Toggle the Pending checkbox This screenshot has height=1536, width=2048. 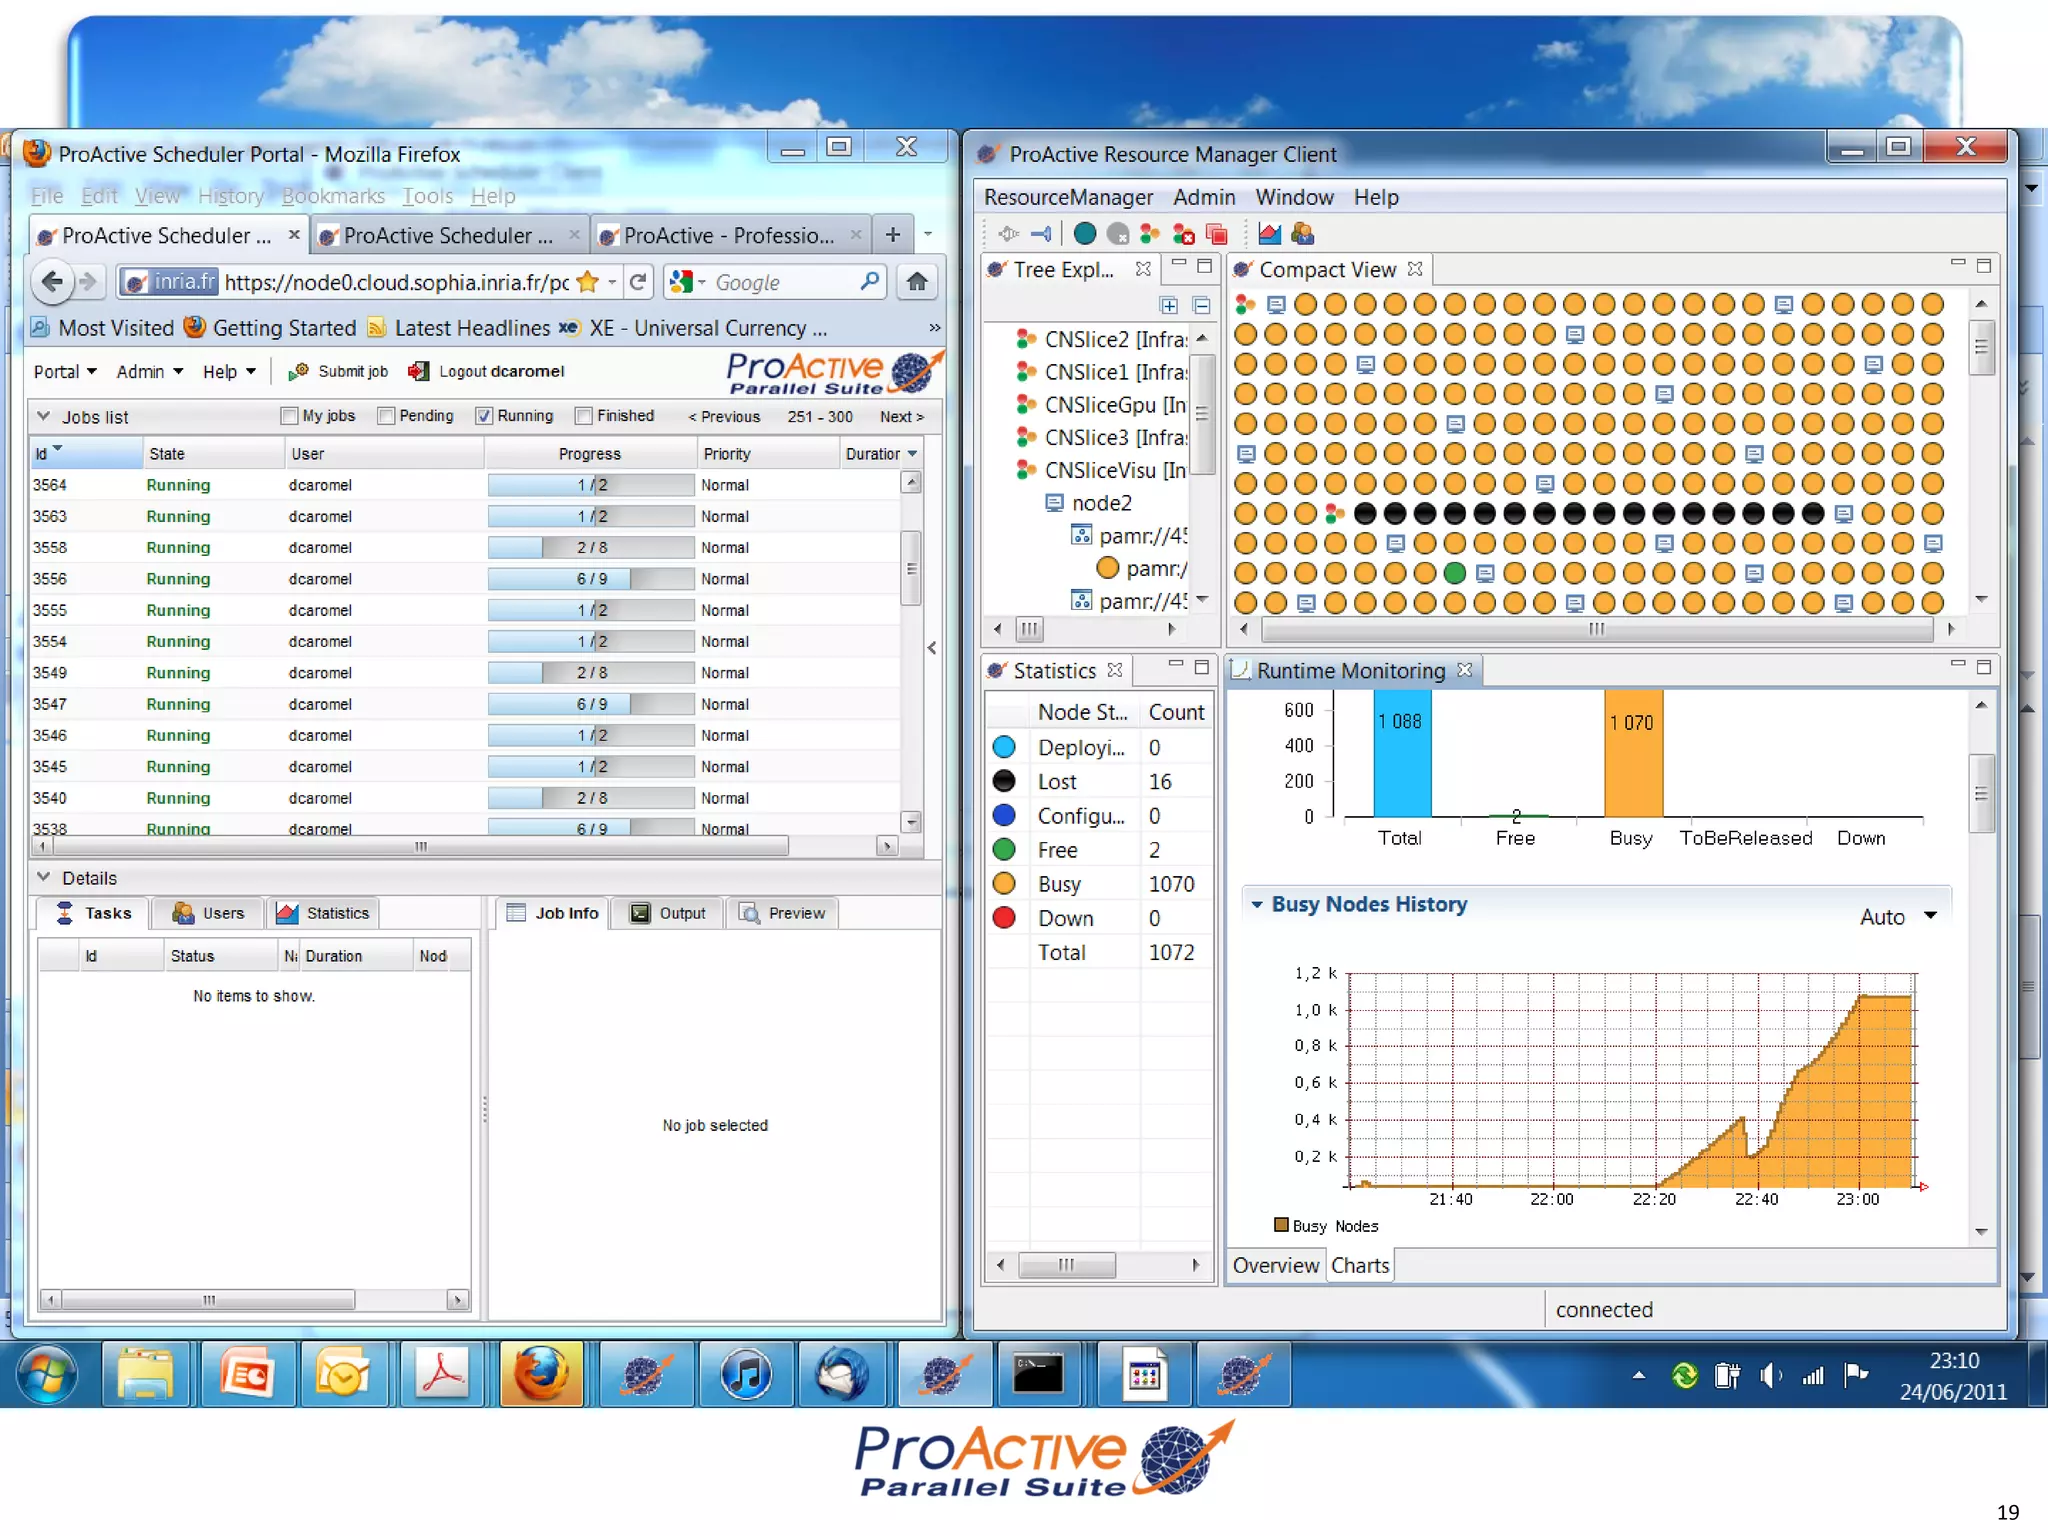point(386,416)
